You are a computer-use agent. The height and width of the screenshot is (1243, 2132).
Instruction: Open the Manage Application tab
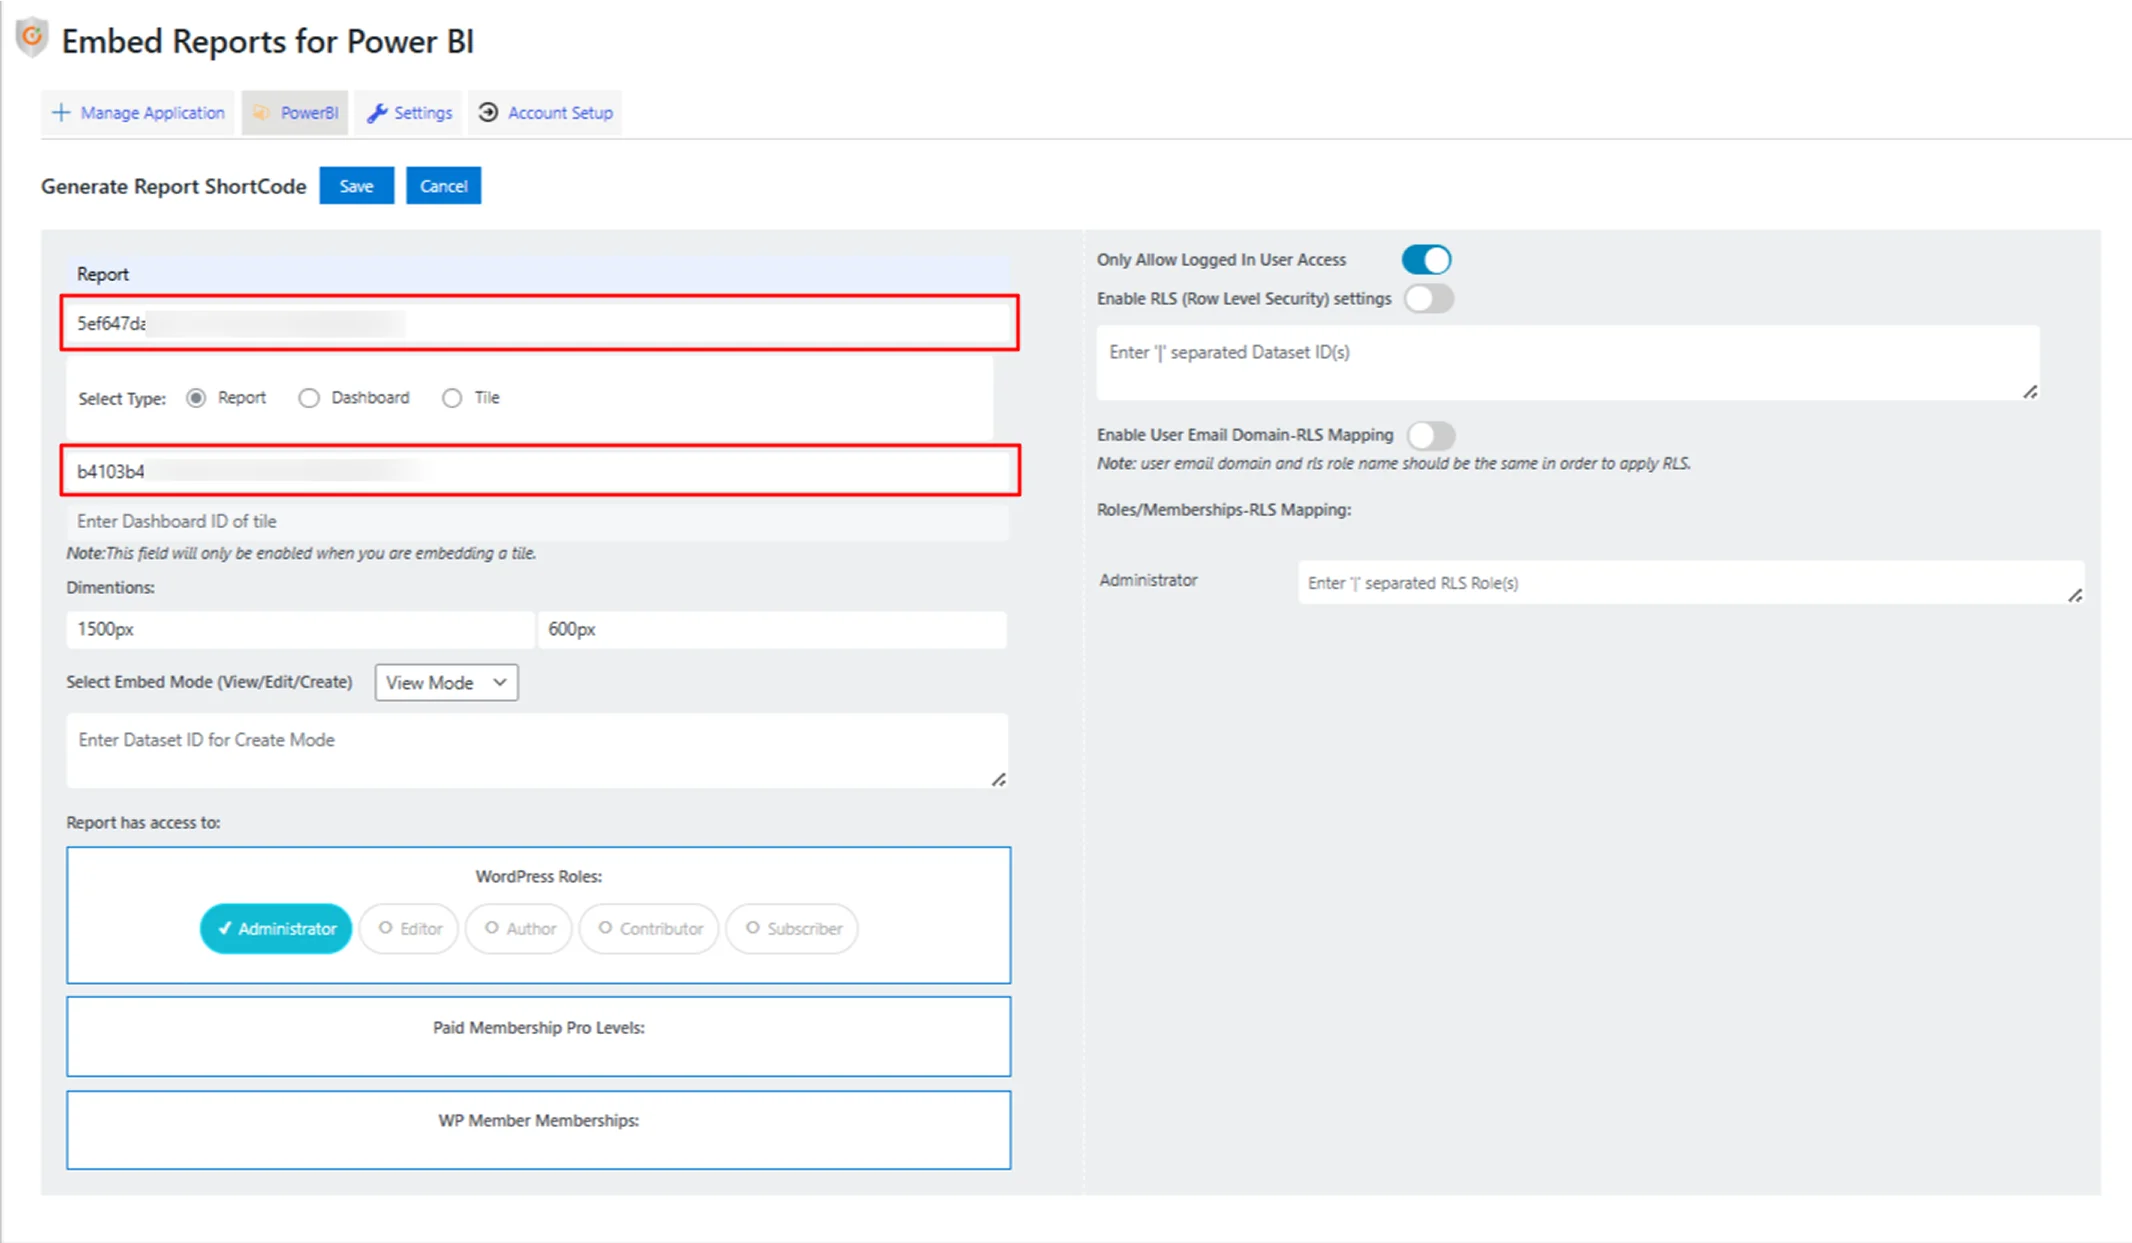pyautogui.click(x=138, y=113)
